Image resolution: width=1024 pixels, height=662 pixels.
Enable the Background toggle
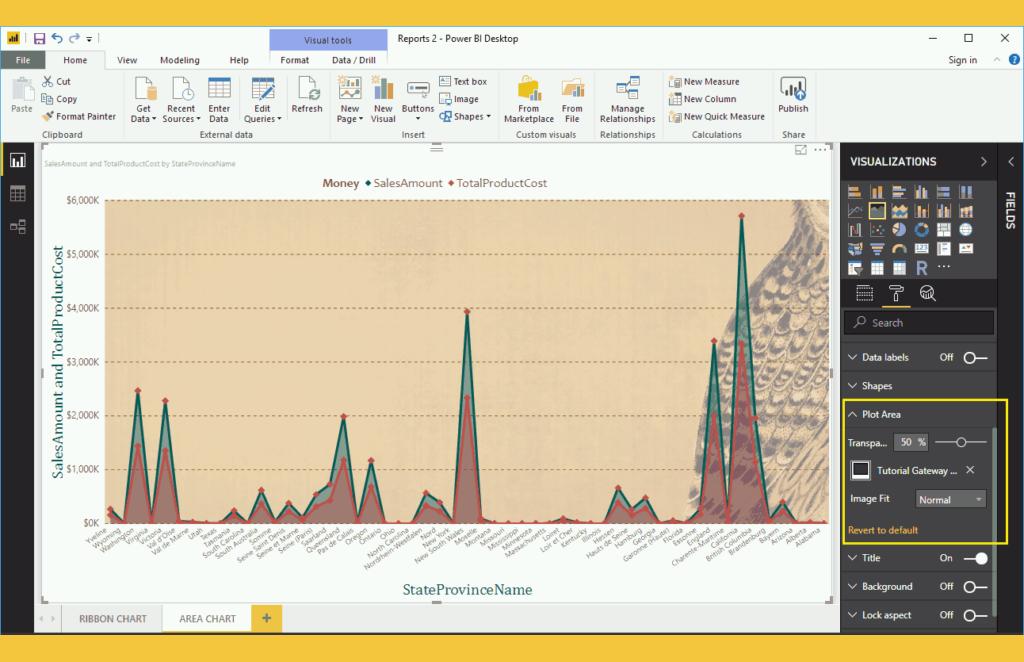[x=975, y=587]
